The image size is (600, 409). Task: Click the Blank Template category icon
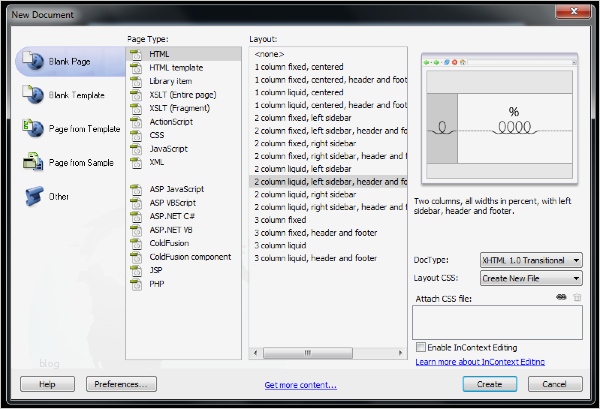coord(33,94)
